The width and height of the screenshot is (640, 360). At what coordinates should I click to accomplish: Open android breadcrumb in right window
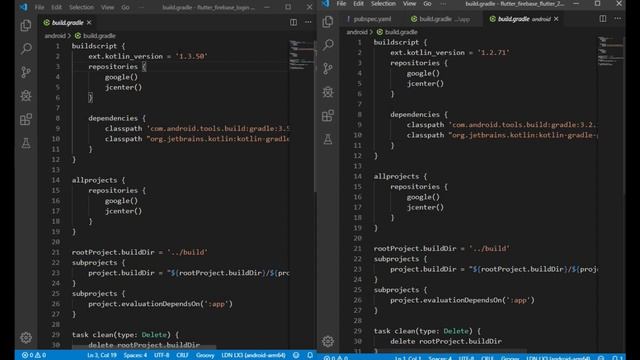[x=357, y=32]
